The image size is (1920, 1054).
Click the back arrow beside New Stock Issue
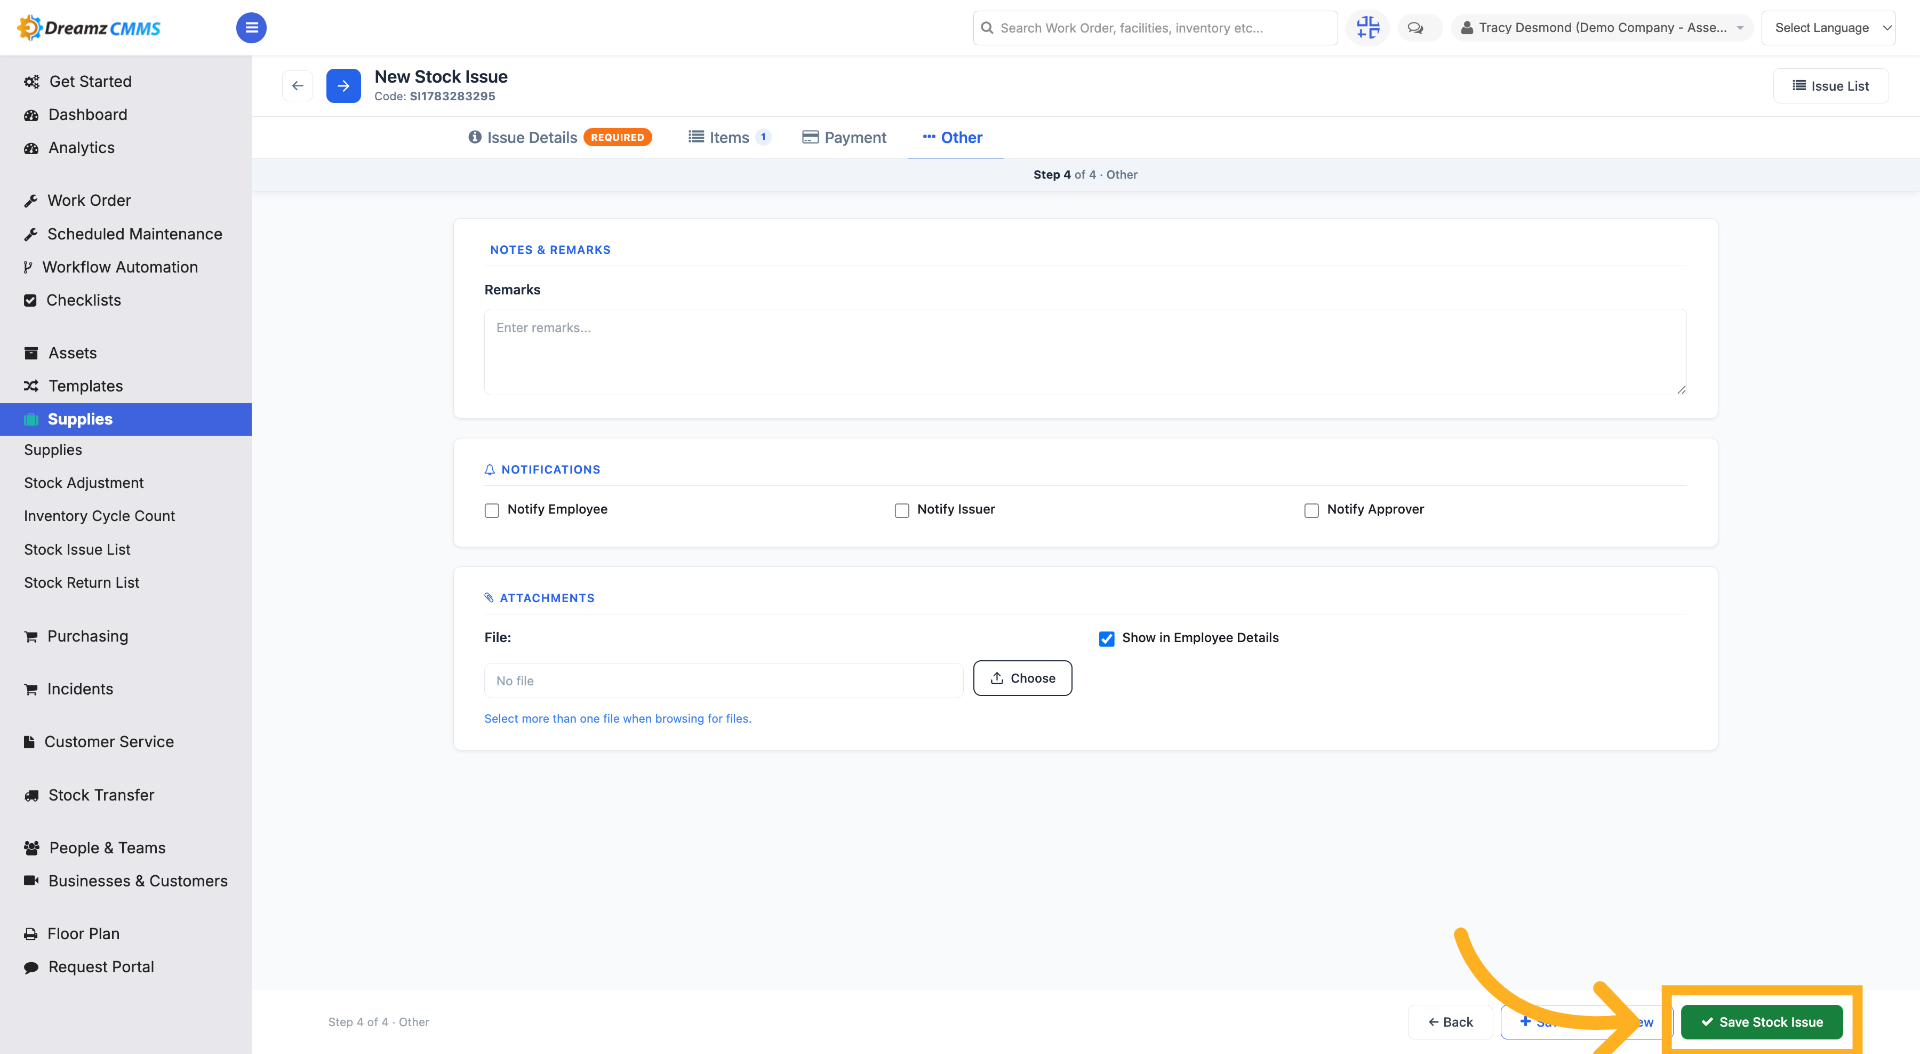click(297, 86)
